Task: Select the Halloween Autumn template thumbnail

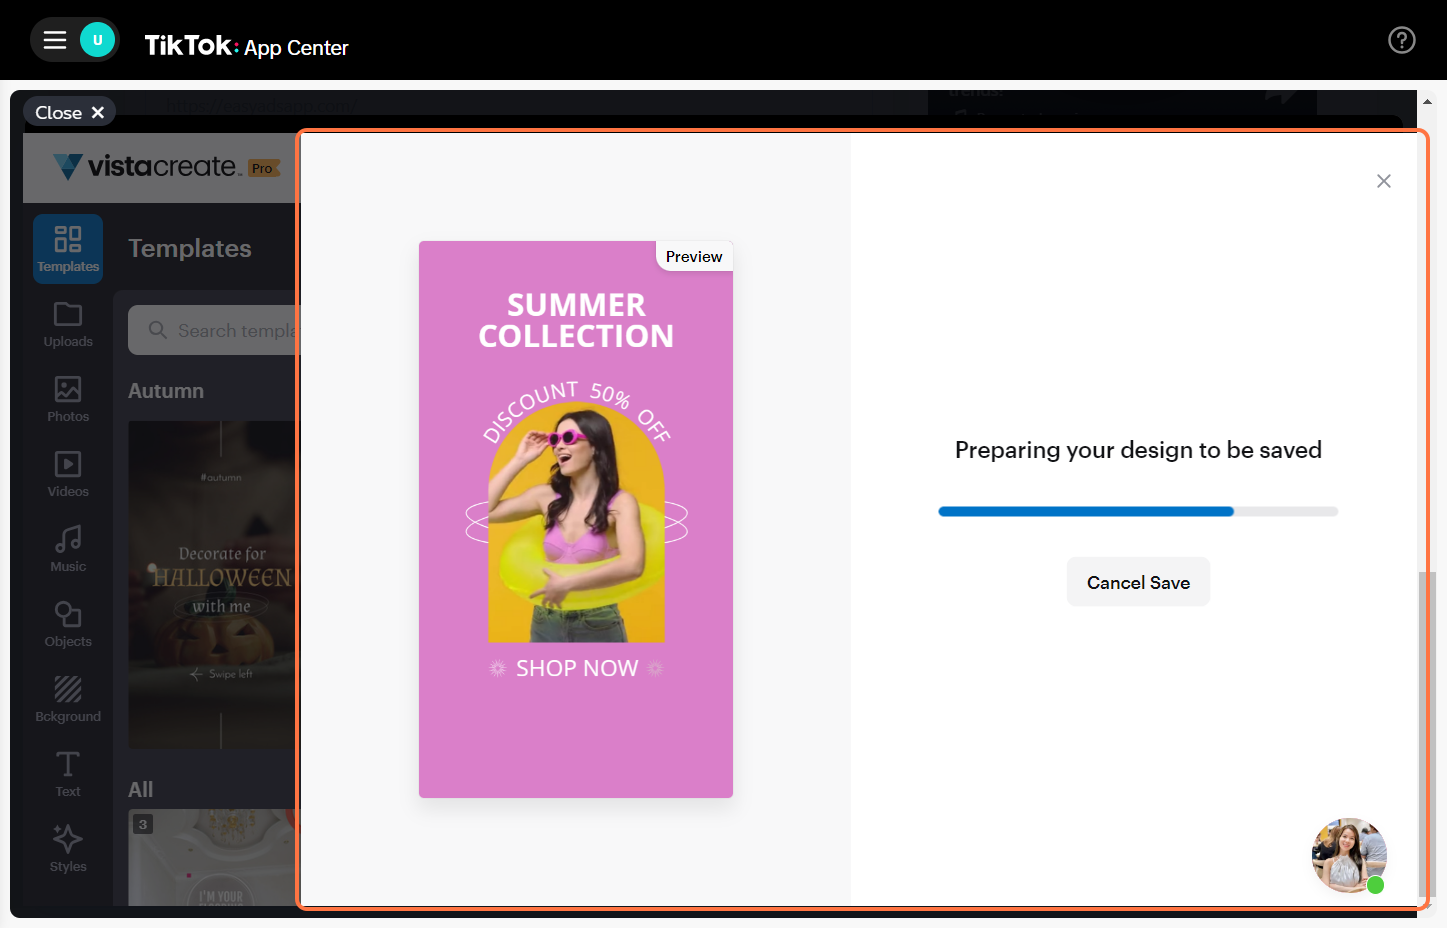Action: click(212, 584)
